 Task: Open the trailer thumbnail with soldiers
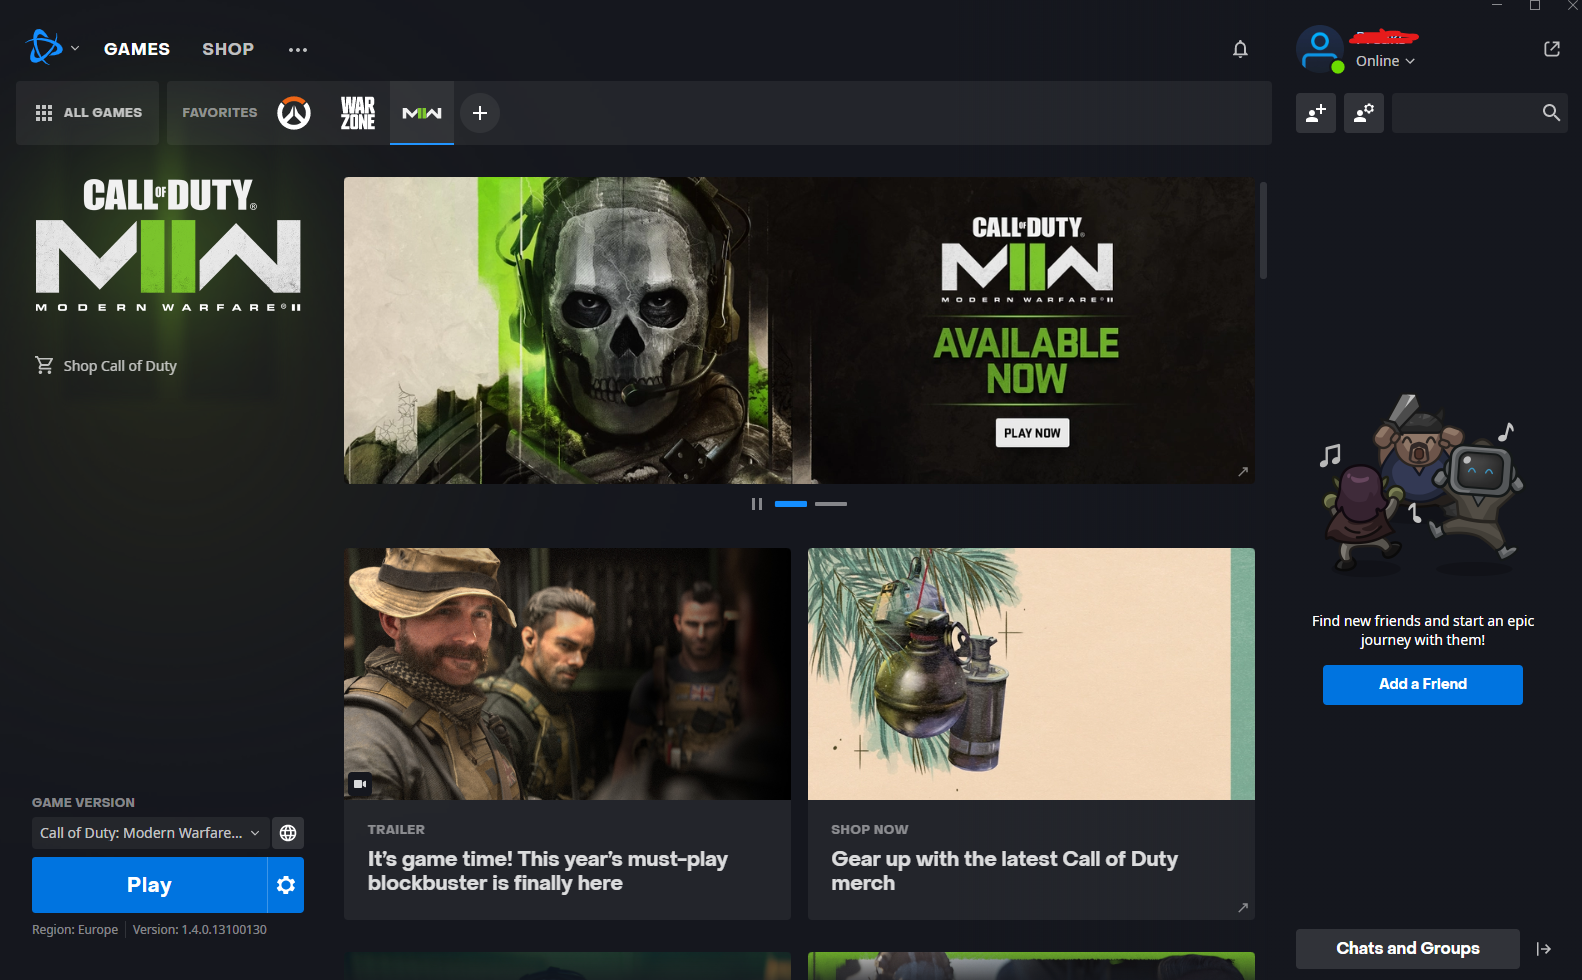[567, 674]
